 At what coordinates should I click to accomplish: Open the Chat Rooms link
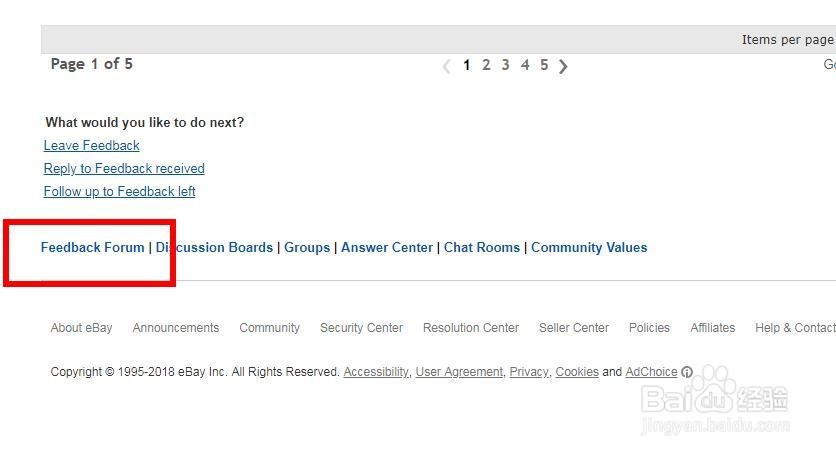pyautogui.click(x=482, y=247)
